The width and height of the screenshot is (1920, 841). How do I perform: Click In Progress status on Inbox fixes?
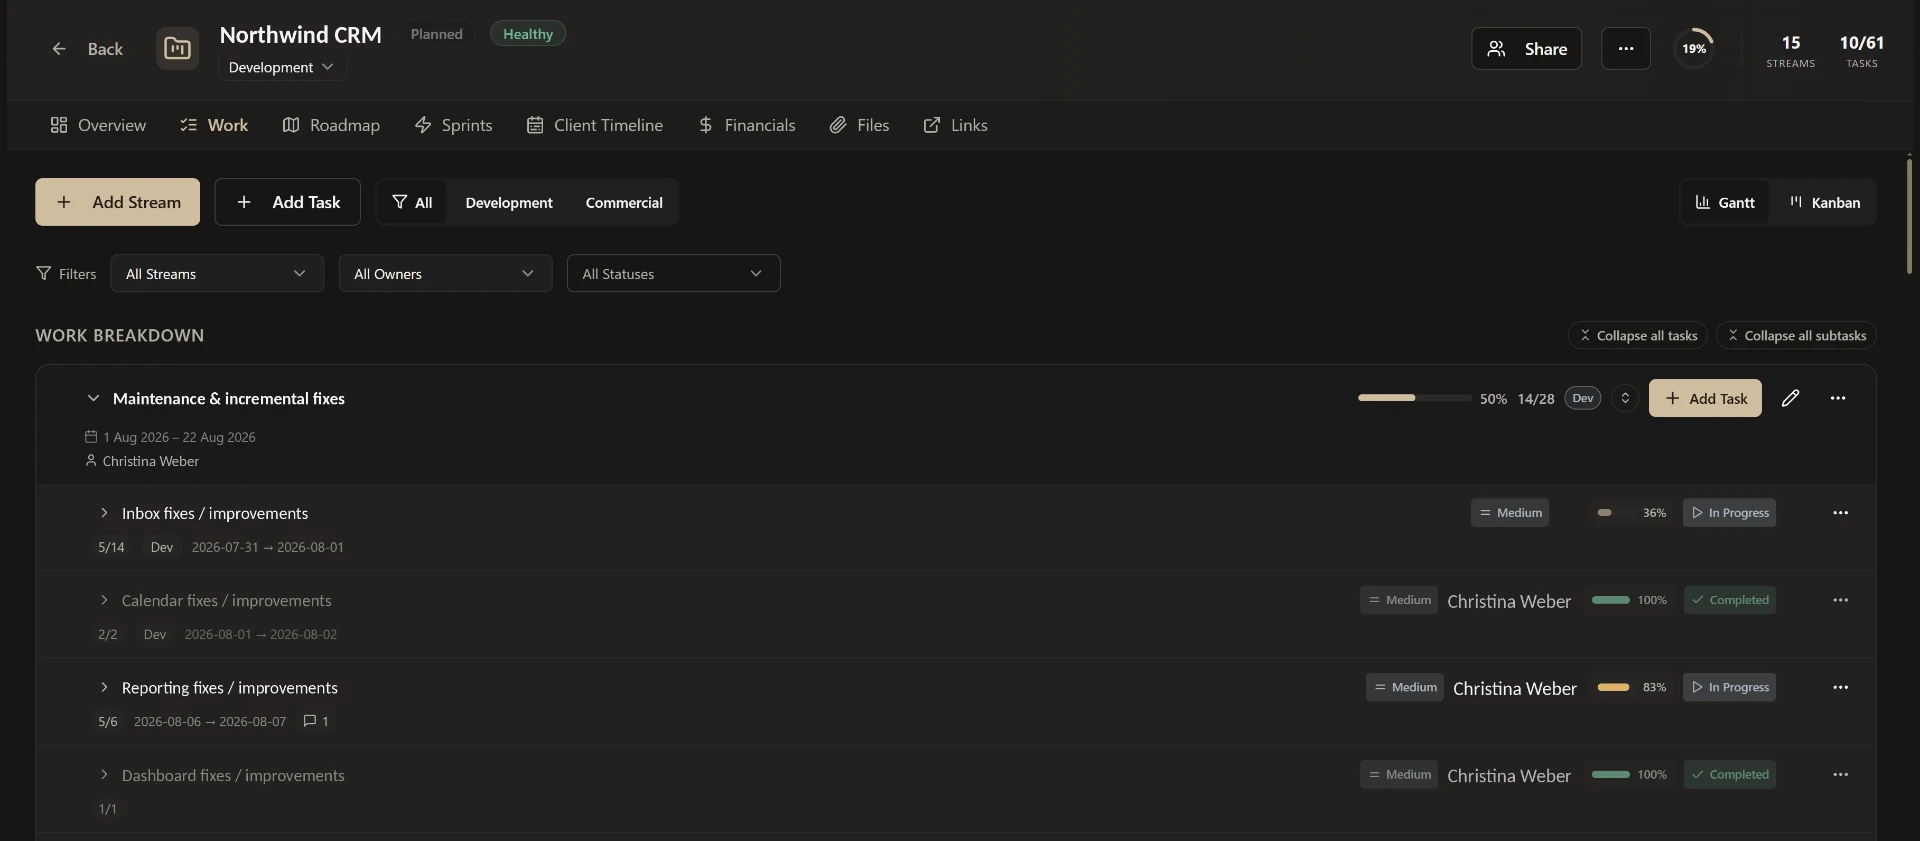tap(1729, 513)
